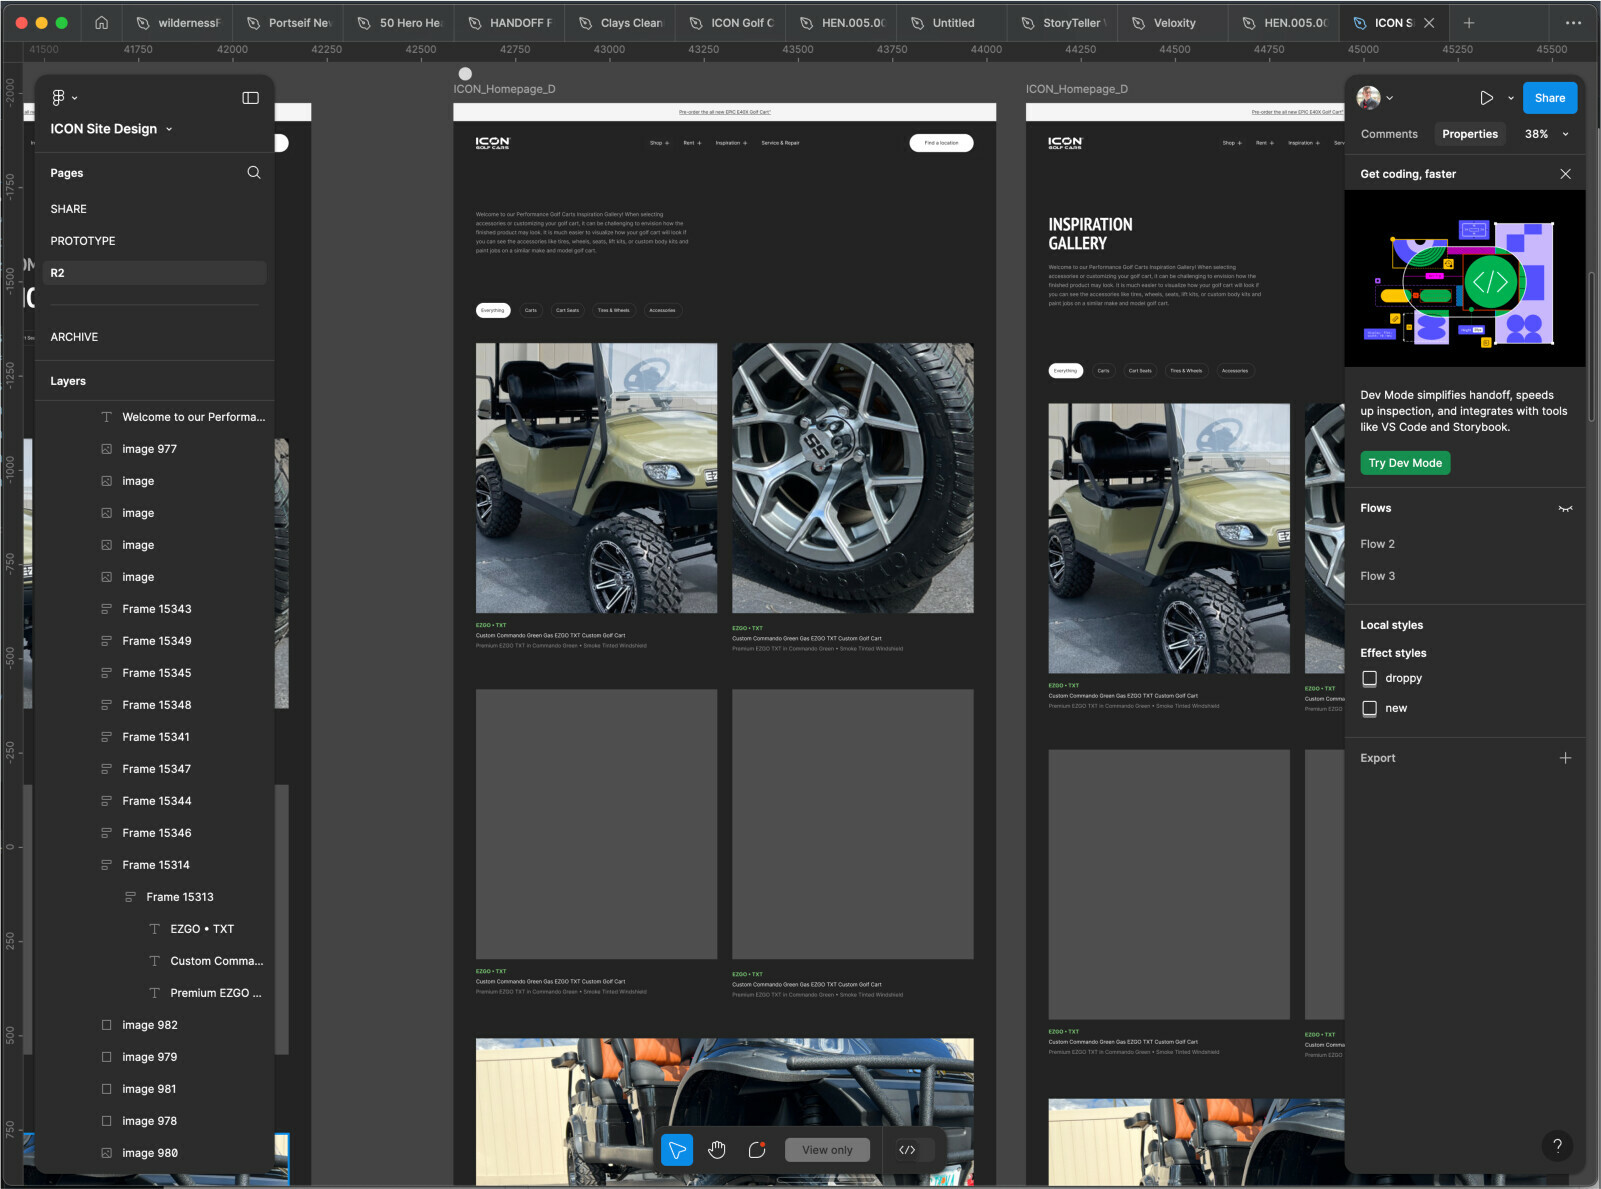This screenshot has height=1189, width=1601.
Task: Select the Frame 15343 layer icon
Action: [106, 609]
